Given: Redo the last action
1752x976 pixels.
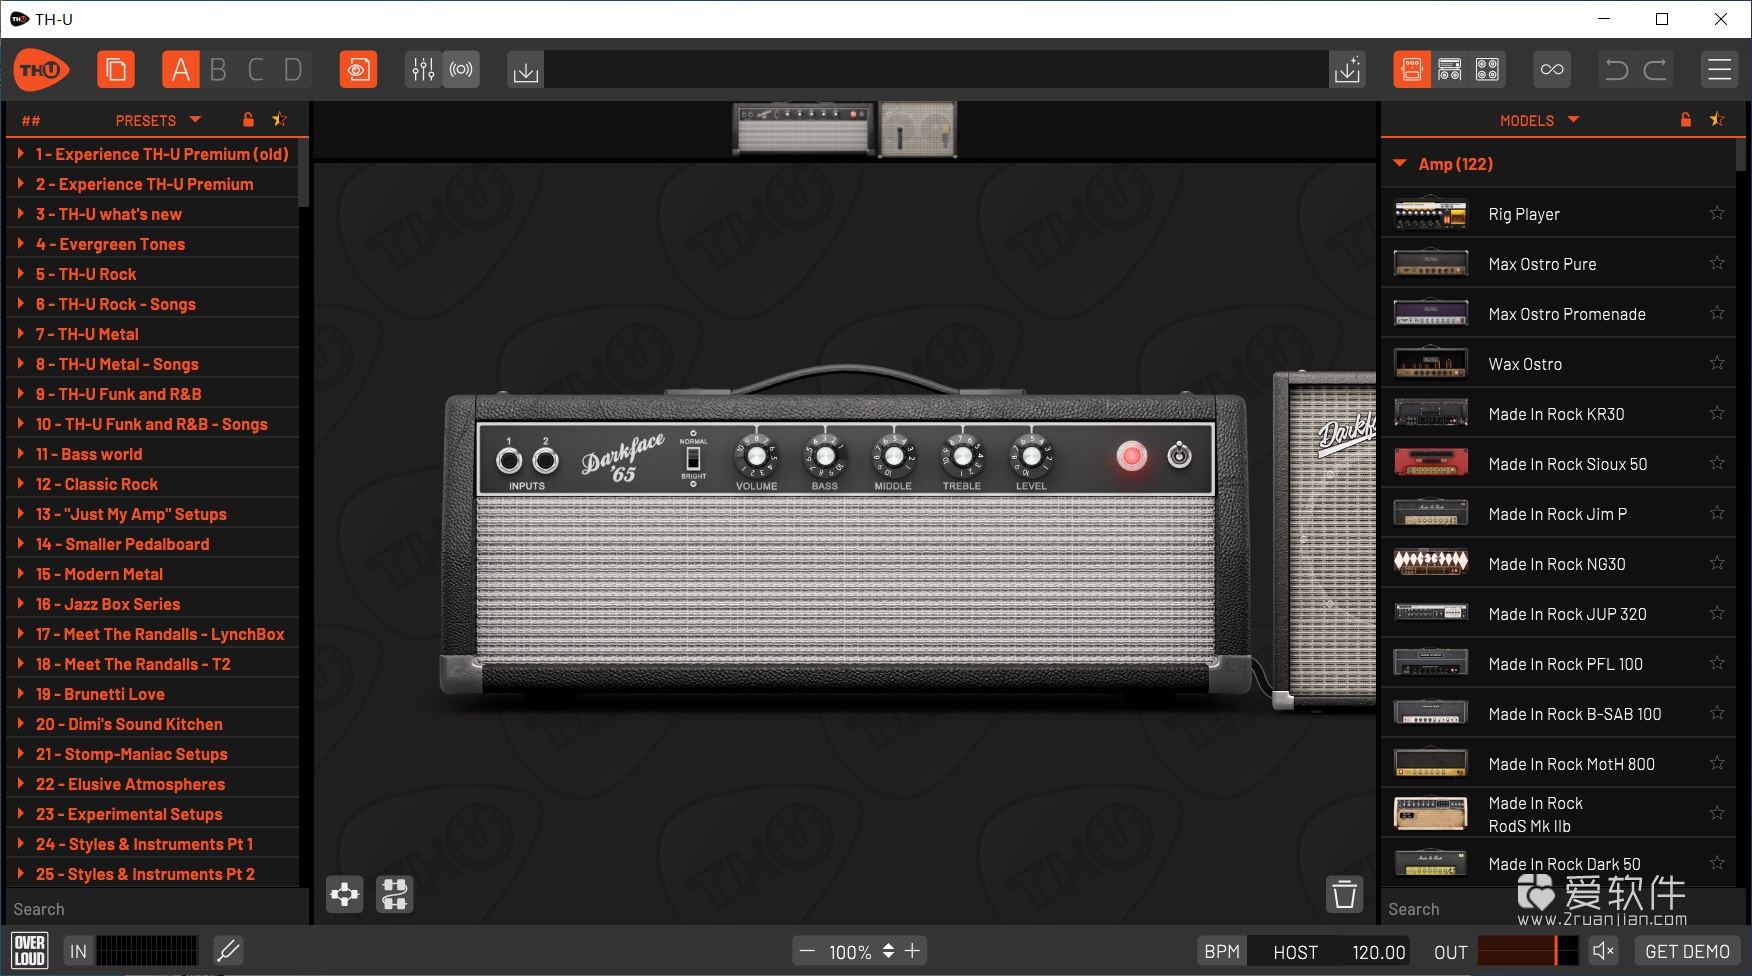Looking at the screenshot, I should coord(1655,70).
